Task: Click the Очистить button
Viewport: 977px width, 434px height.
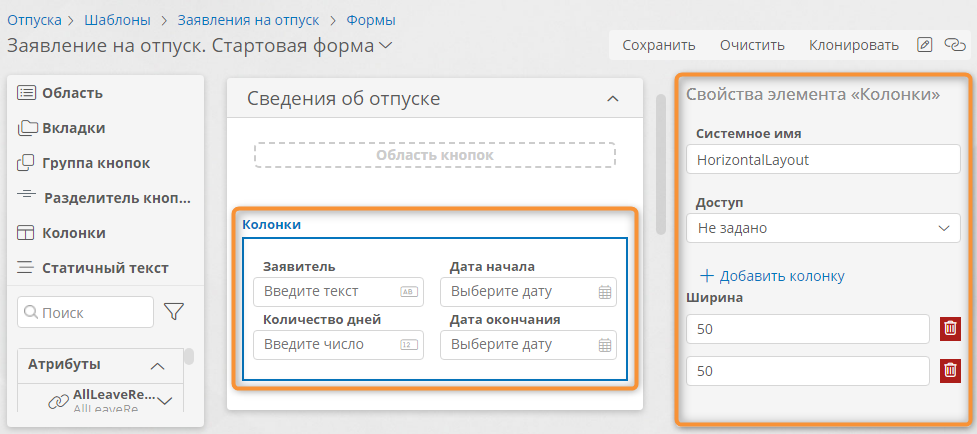Action: click(752, 45)
